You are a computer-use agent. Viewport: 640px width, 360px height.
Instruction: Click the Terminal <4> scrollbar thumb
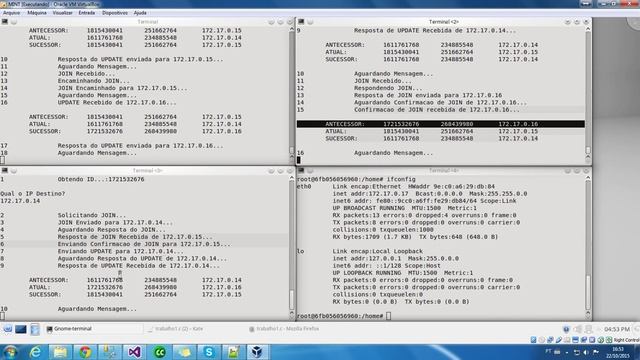[588, 292]
